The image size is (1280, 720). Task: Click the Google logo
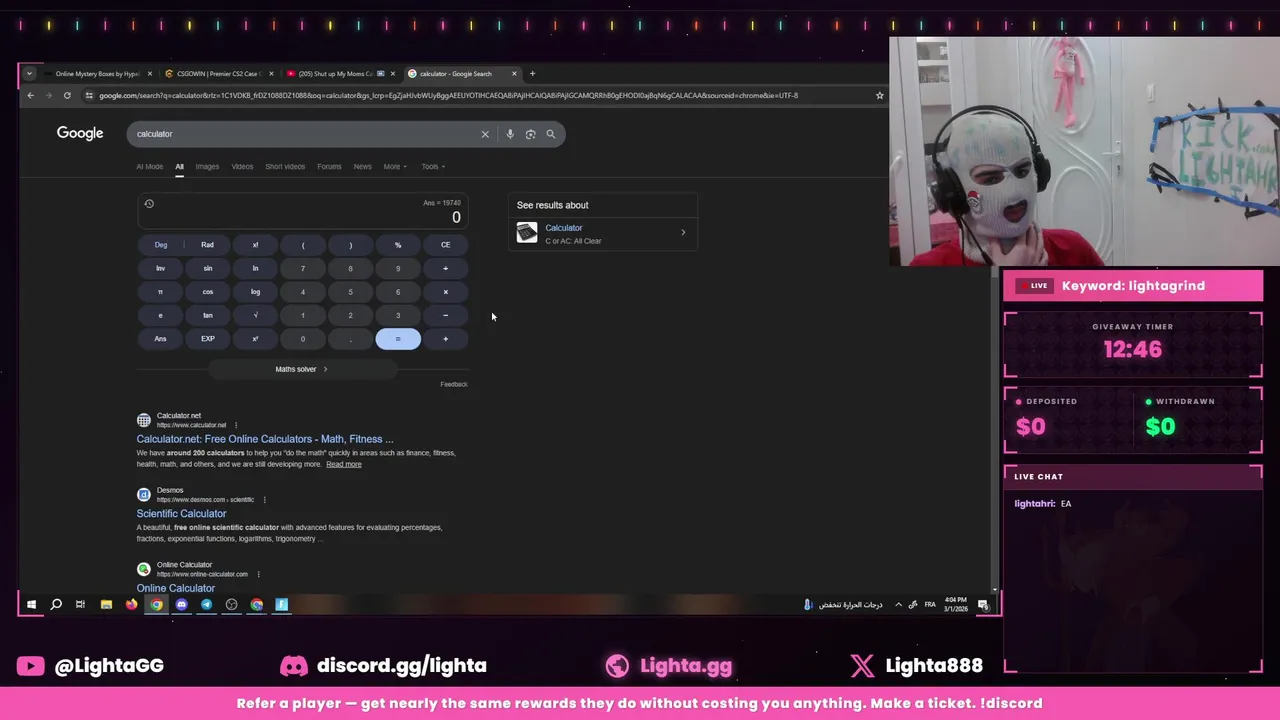pyautogui.click(x=80, y=133)
